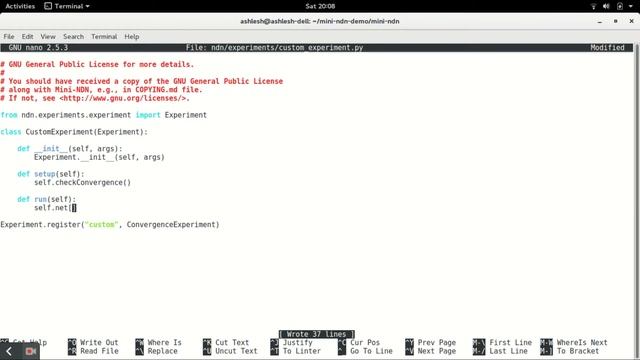This screenshot has width=640, height=360.
Task: Click the self.net[] line at cursor
Action: click(x=55, y=208)
